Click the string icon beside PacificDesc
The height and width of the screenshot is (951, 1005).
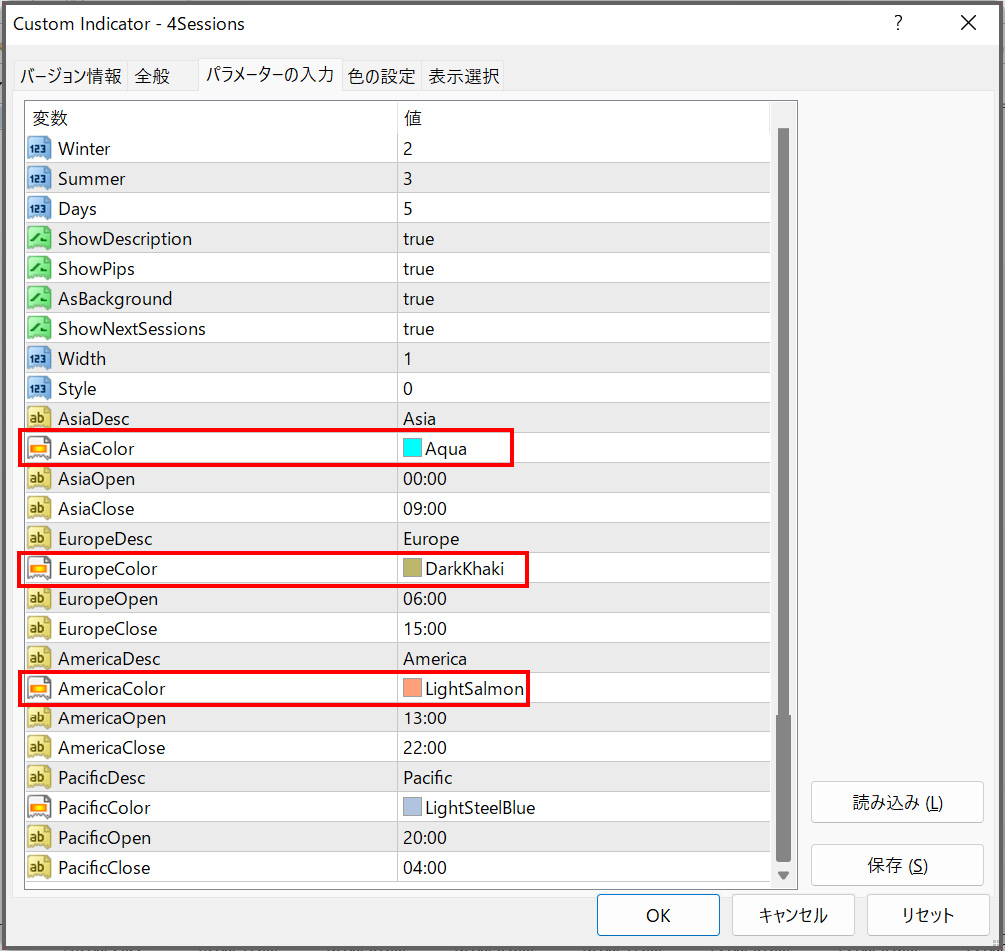[x=39, y=777]
